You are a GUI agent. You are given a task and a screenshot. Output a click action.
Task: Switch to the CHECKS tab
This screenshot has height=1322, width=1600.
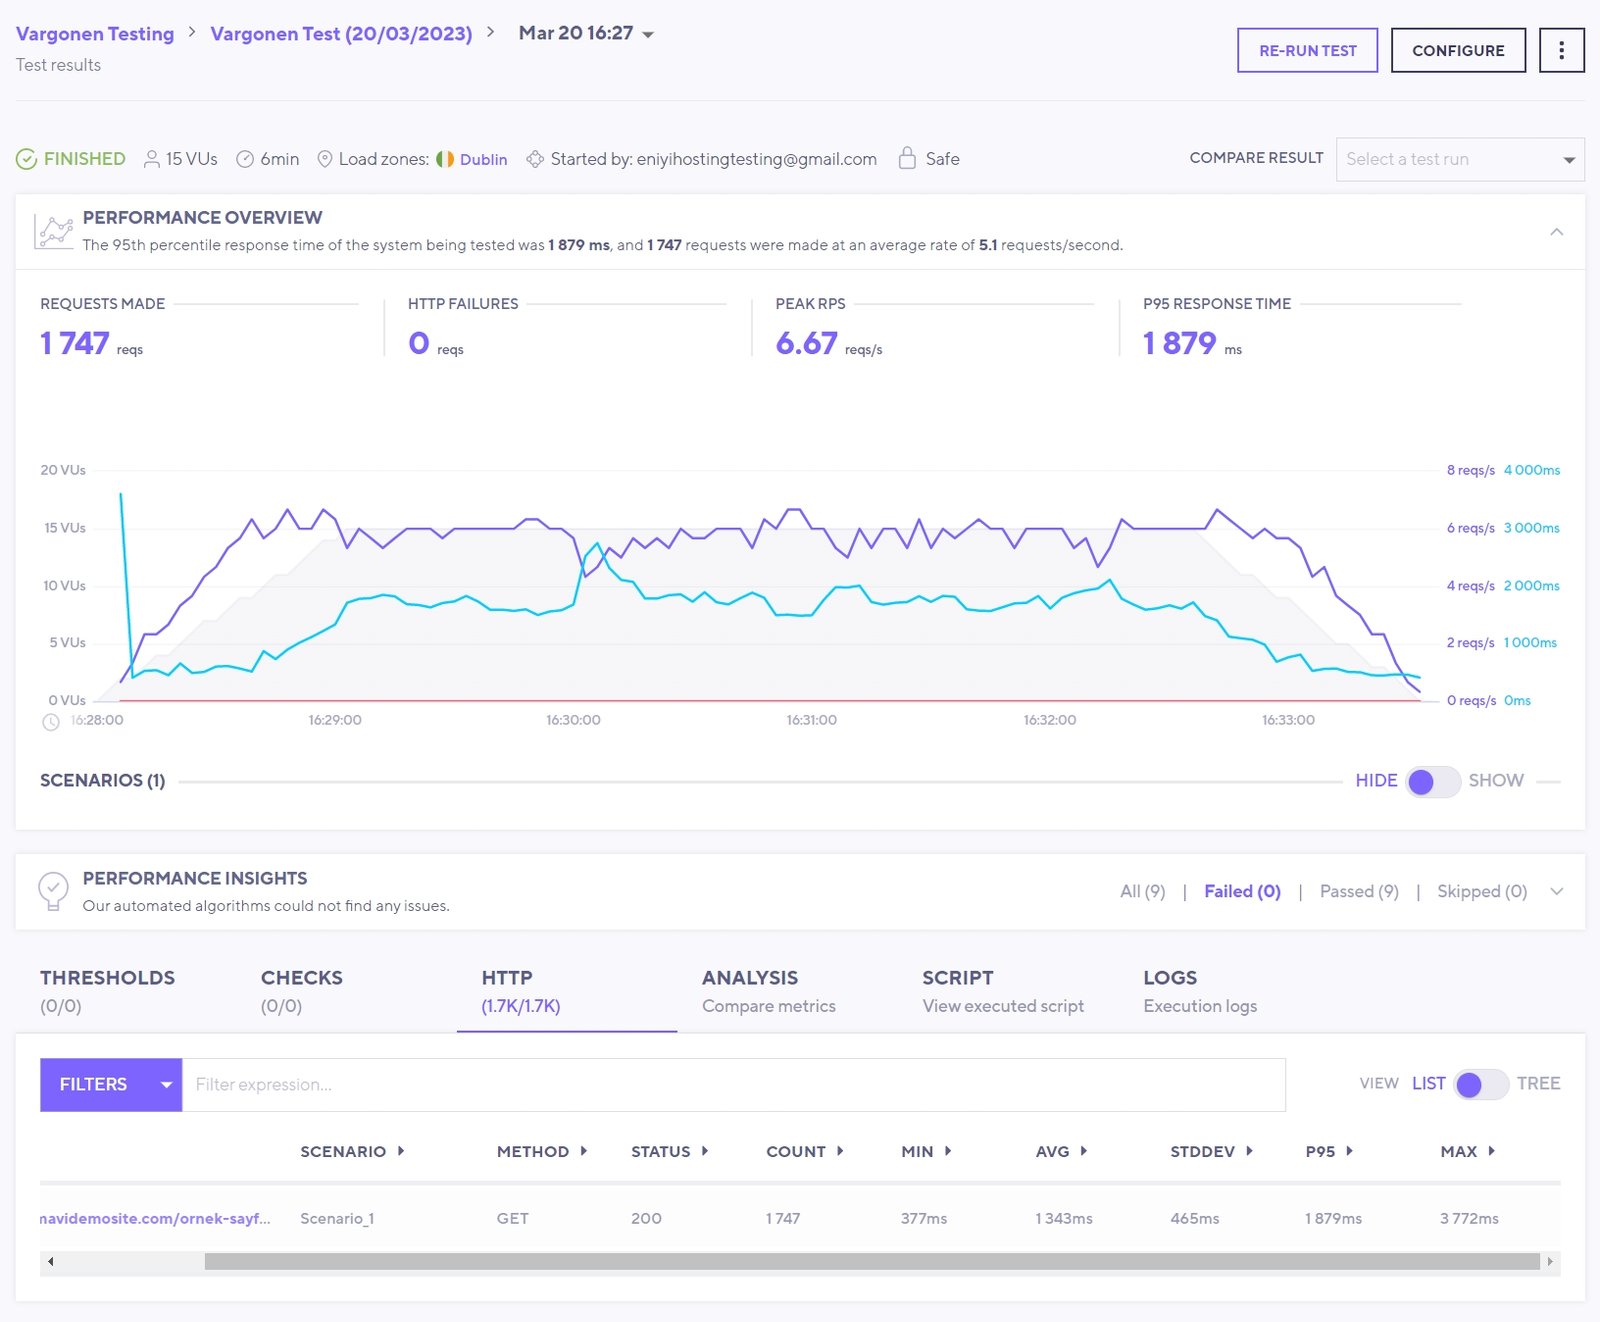301,991
